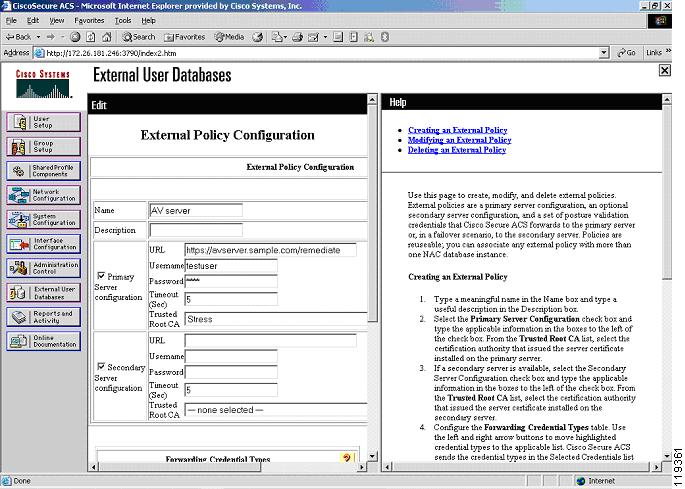Viewport: 685px width, 489px height.
Task: Click the Internet zone status indicator
Action: [x=595, y=481]
